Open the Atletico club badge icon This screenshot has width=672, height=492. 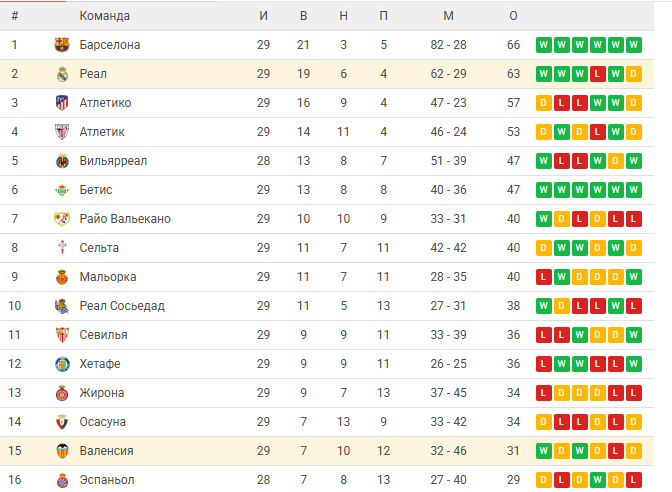click(62, 103)
